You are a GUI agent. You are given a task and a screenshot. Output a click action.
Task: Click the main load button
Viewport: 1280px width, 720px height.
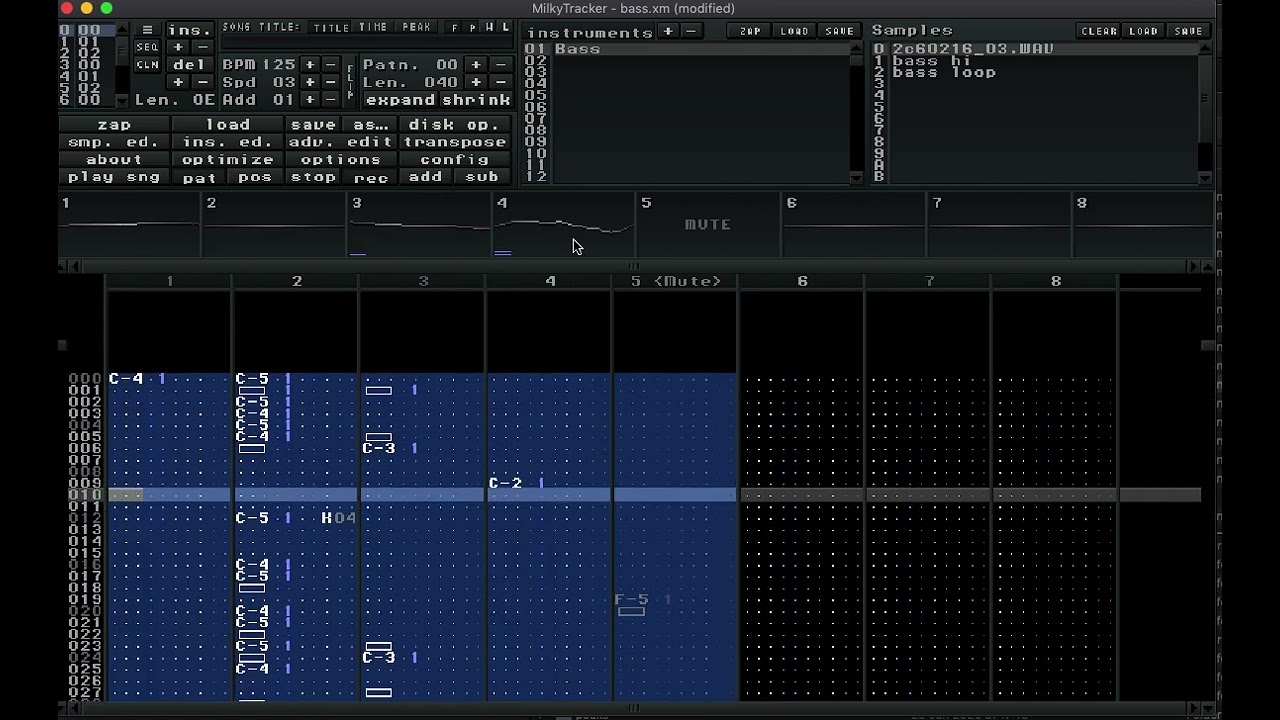pyautogui.click(x=227, y=125)
